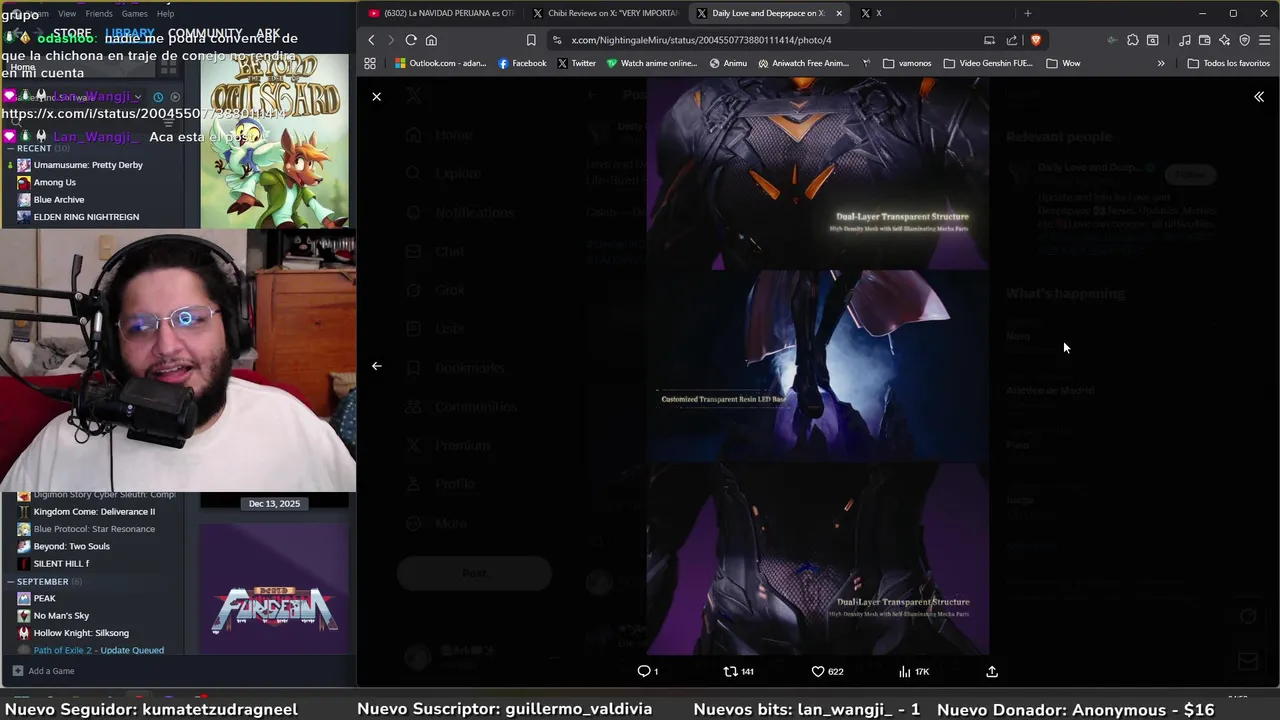This screenshot has width=1280, height=720.
Task: Switch to the last X tab
Action: tap(872, 13)
